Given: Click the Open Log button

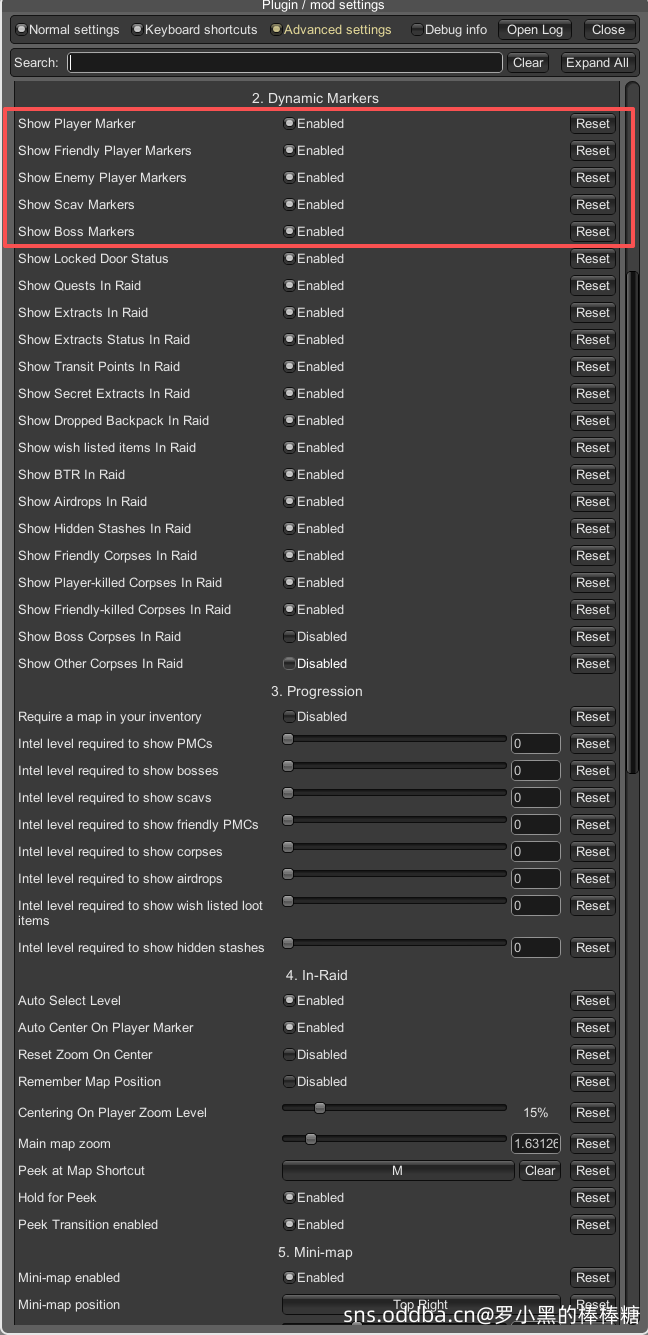Looking at the screenshot, I should pyautogui.click(x=535, y=30).
